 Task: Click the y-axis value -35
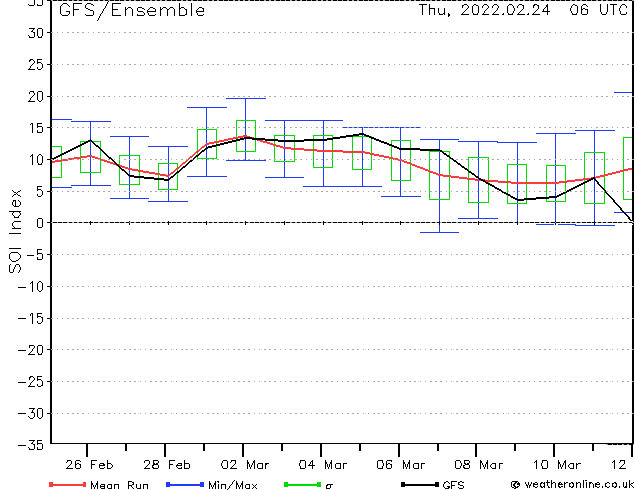tap(31, 445)
